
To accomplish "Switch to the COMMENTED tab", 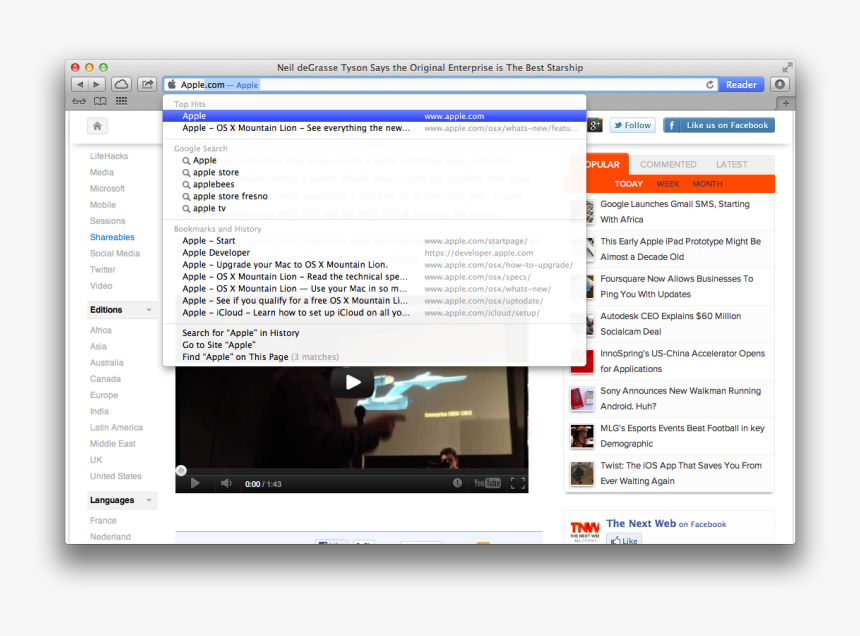I will 667,164.
